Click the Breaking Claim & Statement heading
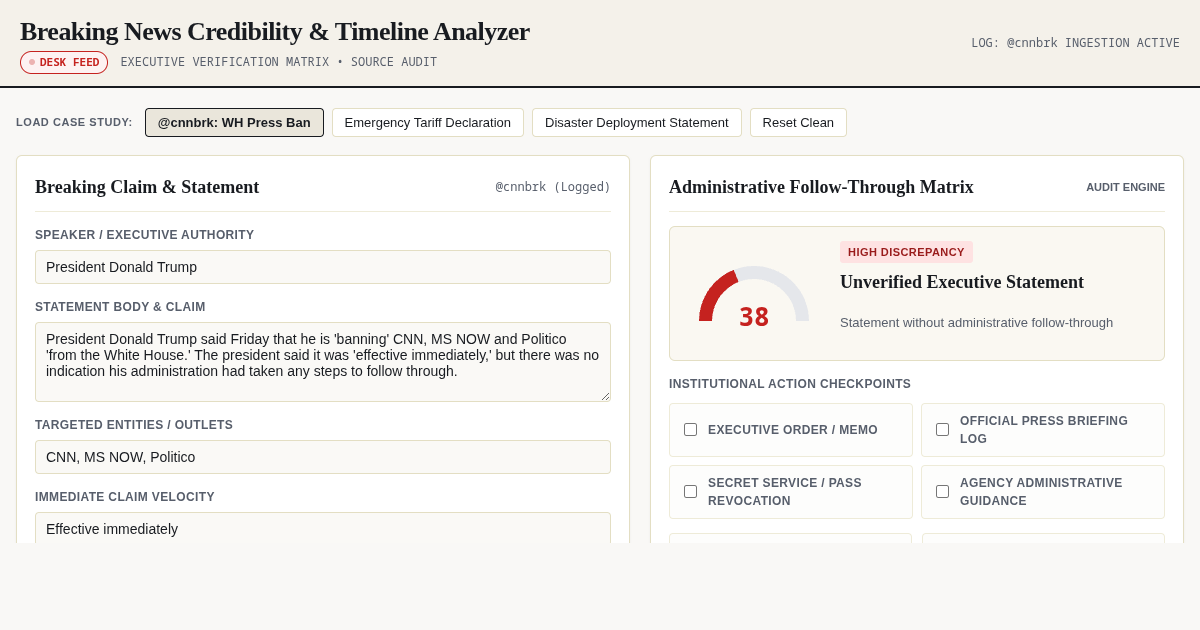Image resolution: width=1200 pixels, height=630 pixels. (x=147, y=187)
